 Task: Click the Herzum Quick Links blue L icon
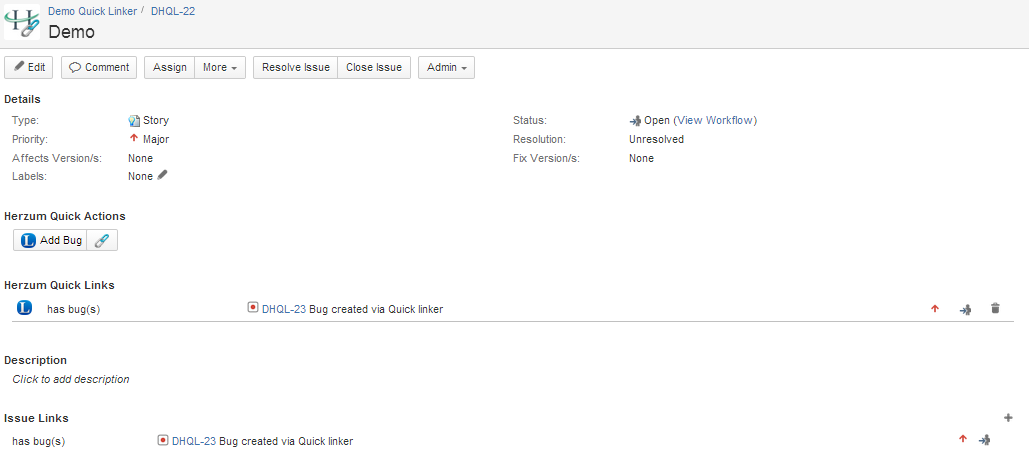(x=25, y=308)
